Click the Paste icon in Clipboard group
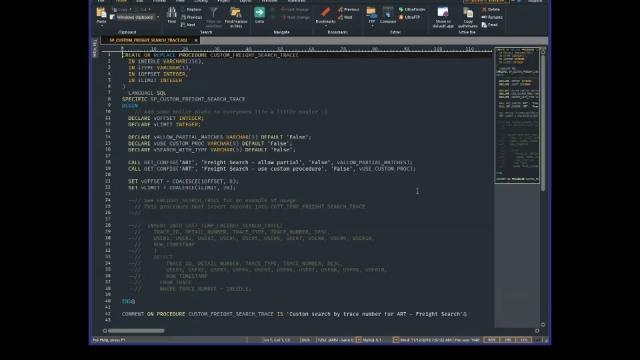The image size is (640, 360). point(101,13)
